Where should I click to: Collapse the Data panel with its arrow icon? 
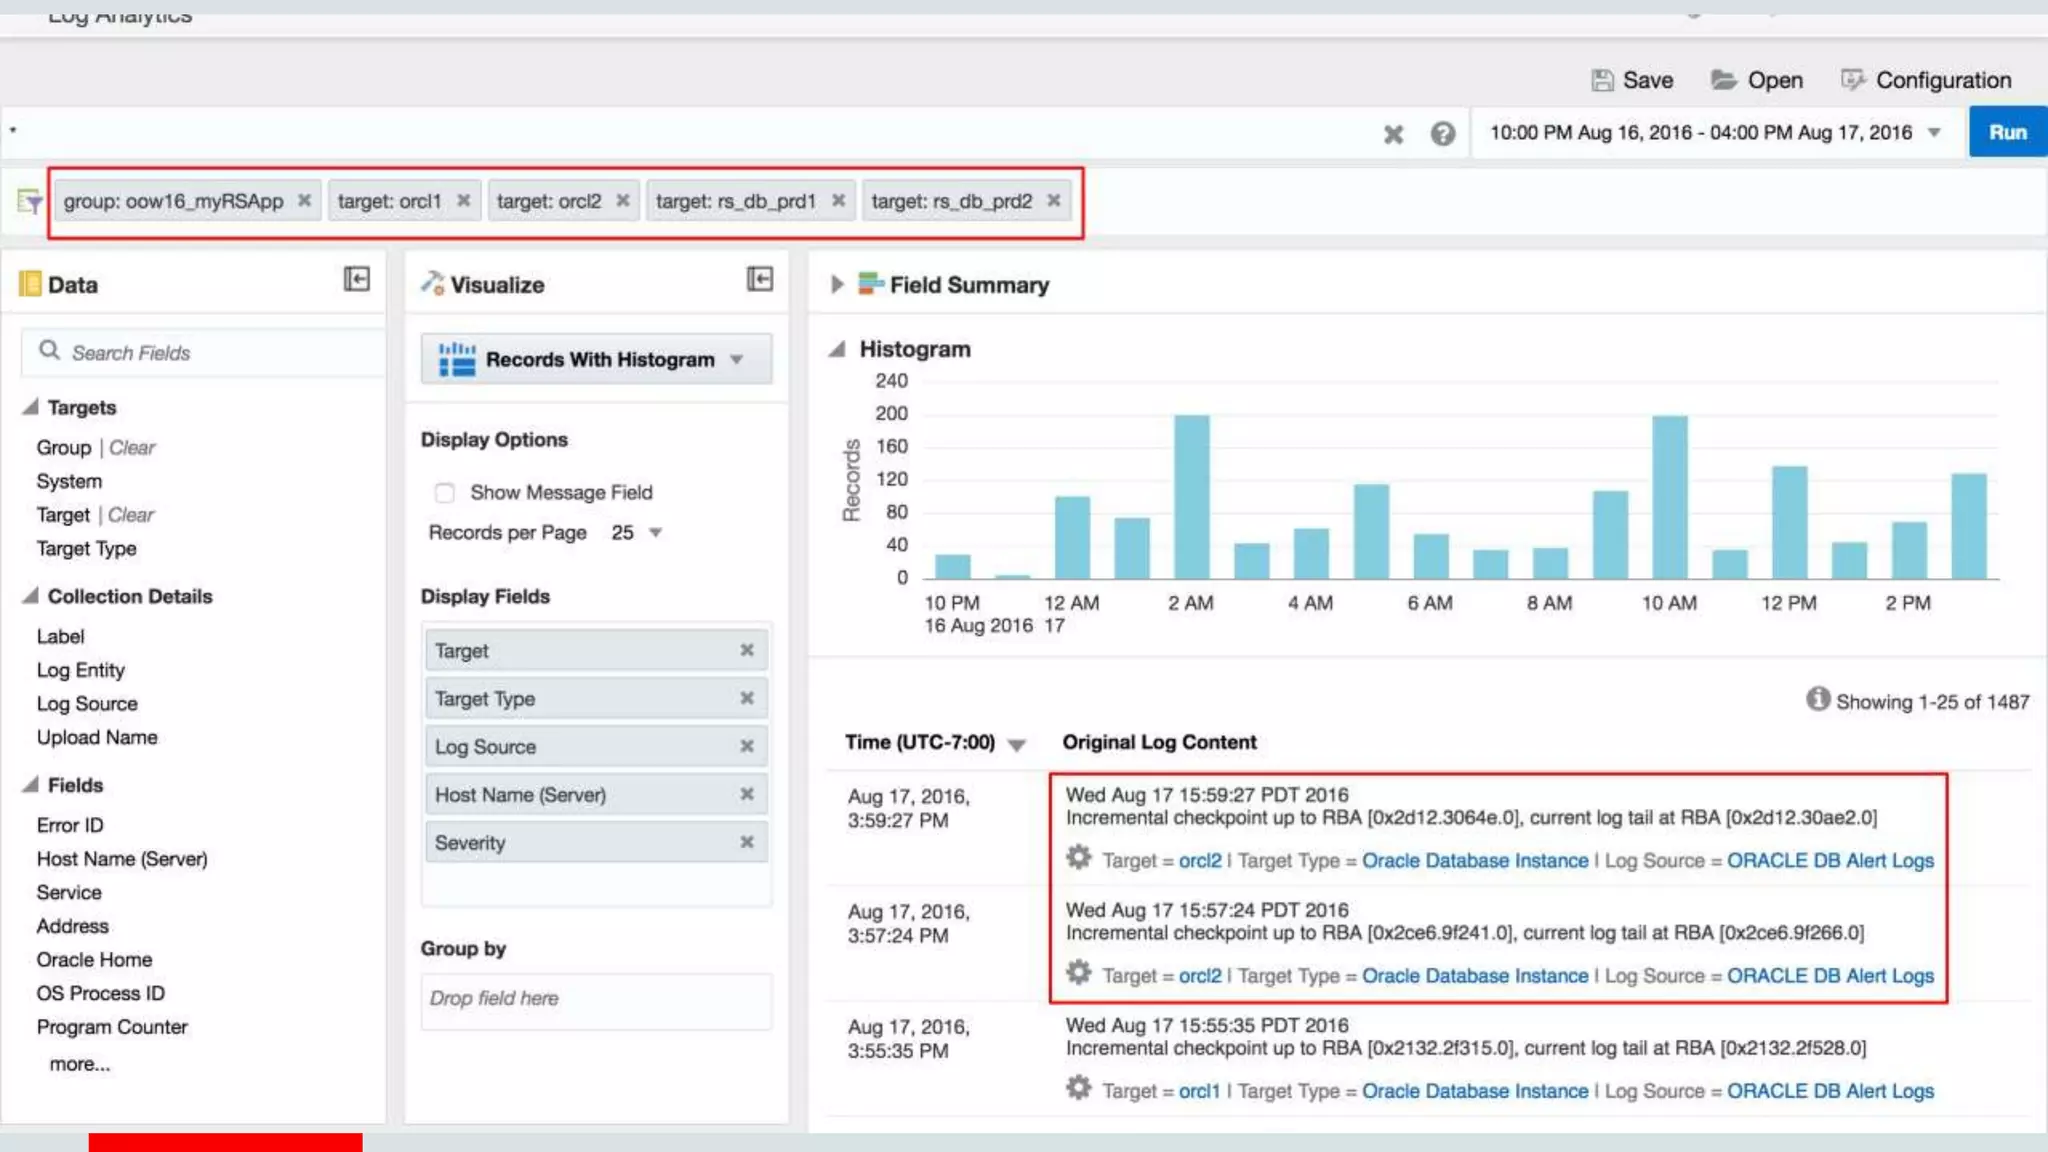357,279
